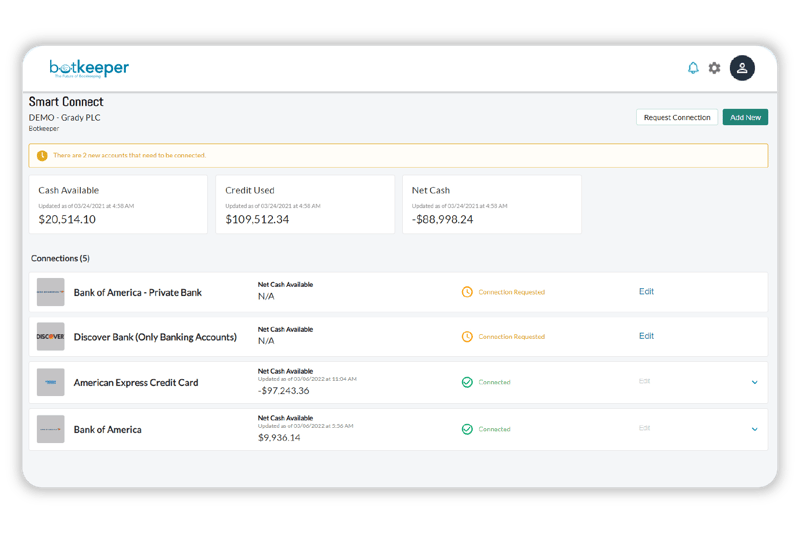Click Connected status in the last Bank of America row
Screen dimensions: 800x533
click(494, 429)
